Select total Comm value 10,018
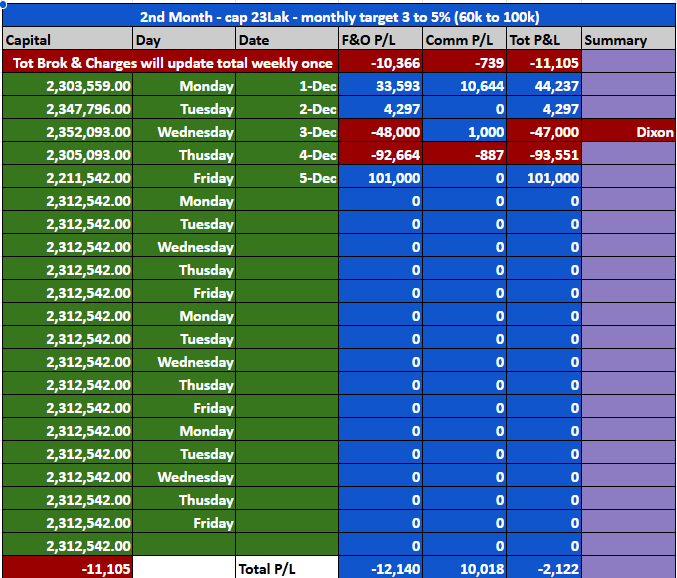 pyautogui.click(x=464, y=569)
